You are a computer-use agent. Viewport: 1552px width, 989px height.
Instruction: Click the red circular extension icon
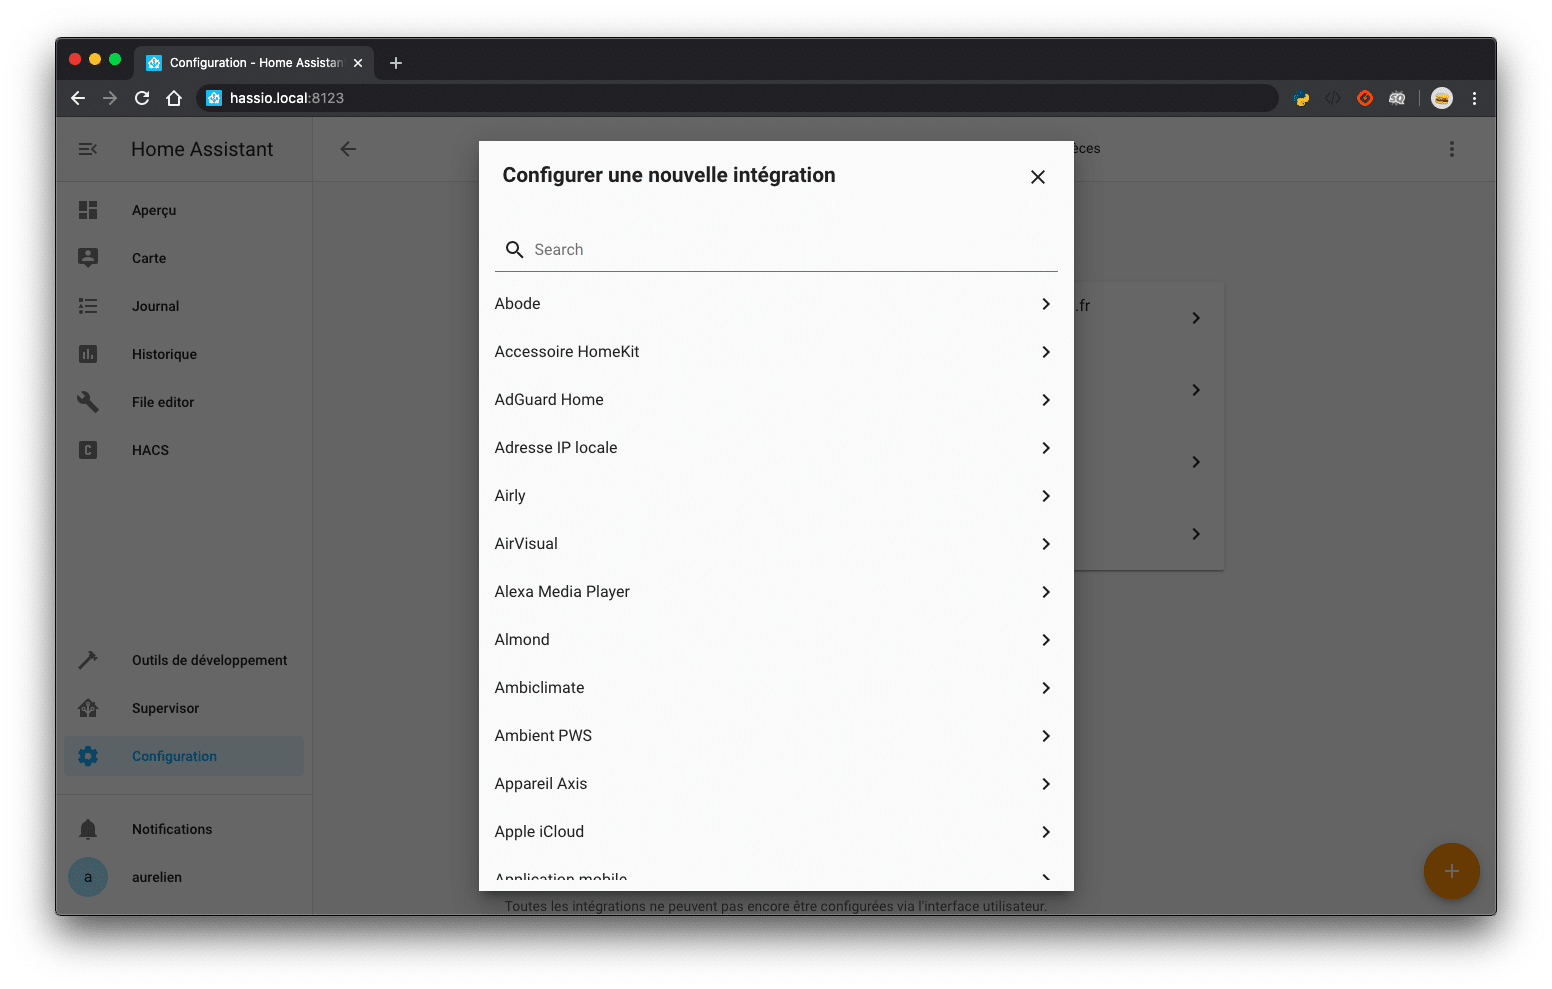[1365, 98]
